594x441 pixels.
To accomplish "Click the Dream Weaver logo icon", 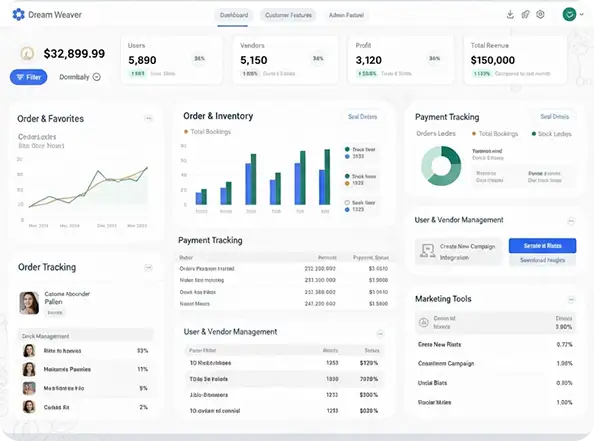I will pyautogui.click(x=18, y=14).
